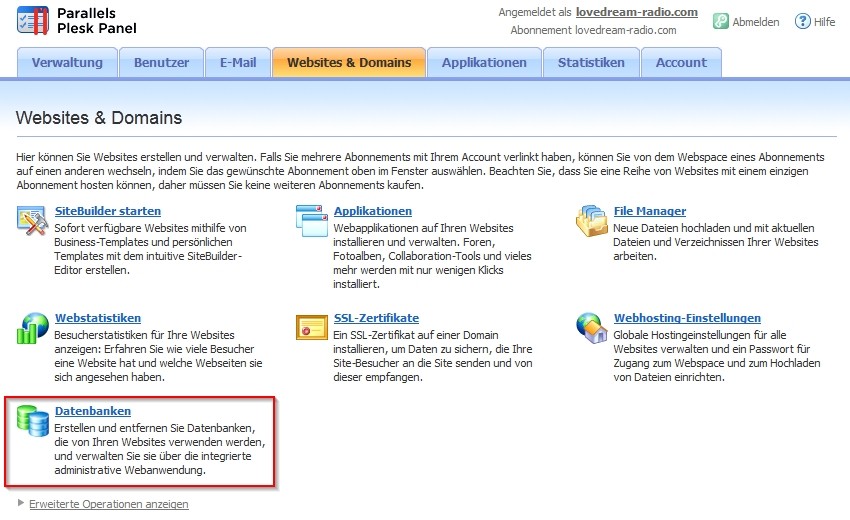
Task: Click the SiteBuilder starten icon
Action: point(32,220)
